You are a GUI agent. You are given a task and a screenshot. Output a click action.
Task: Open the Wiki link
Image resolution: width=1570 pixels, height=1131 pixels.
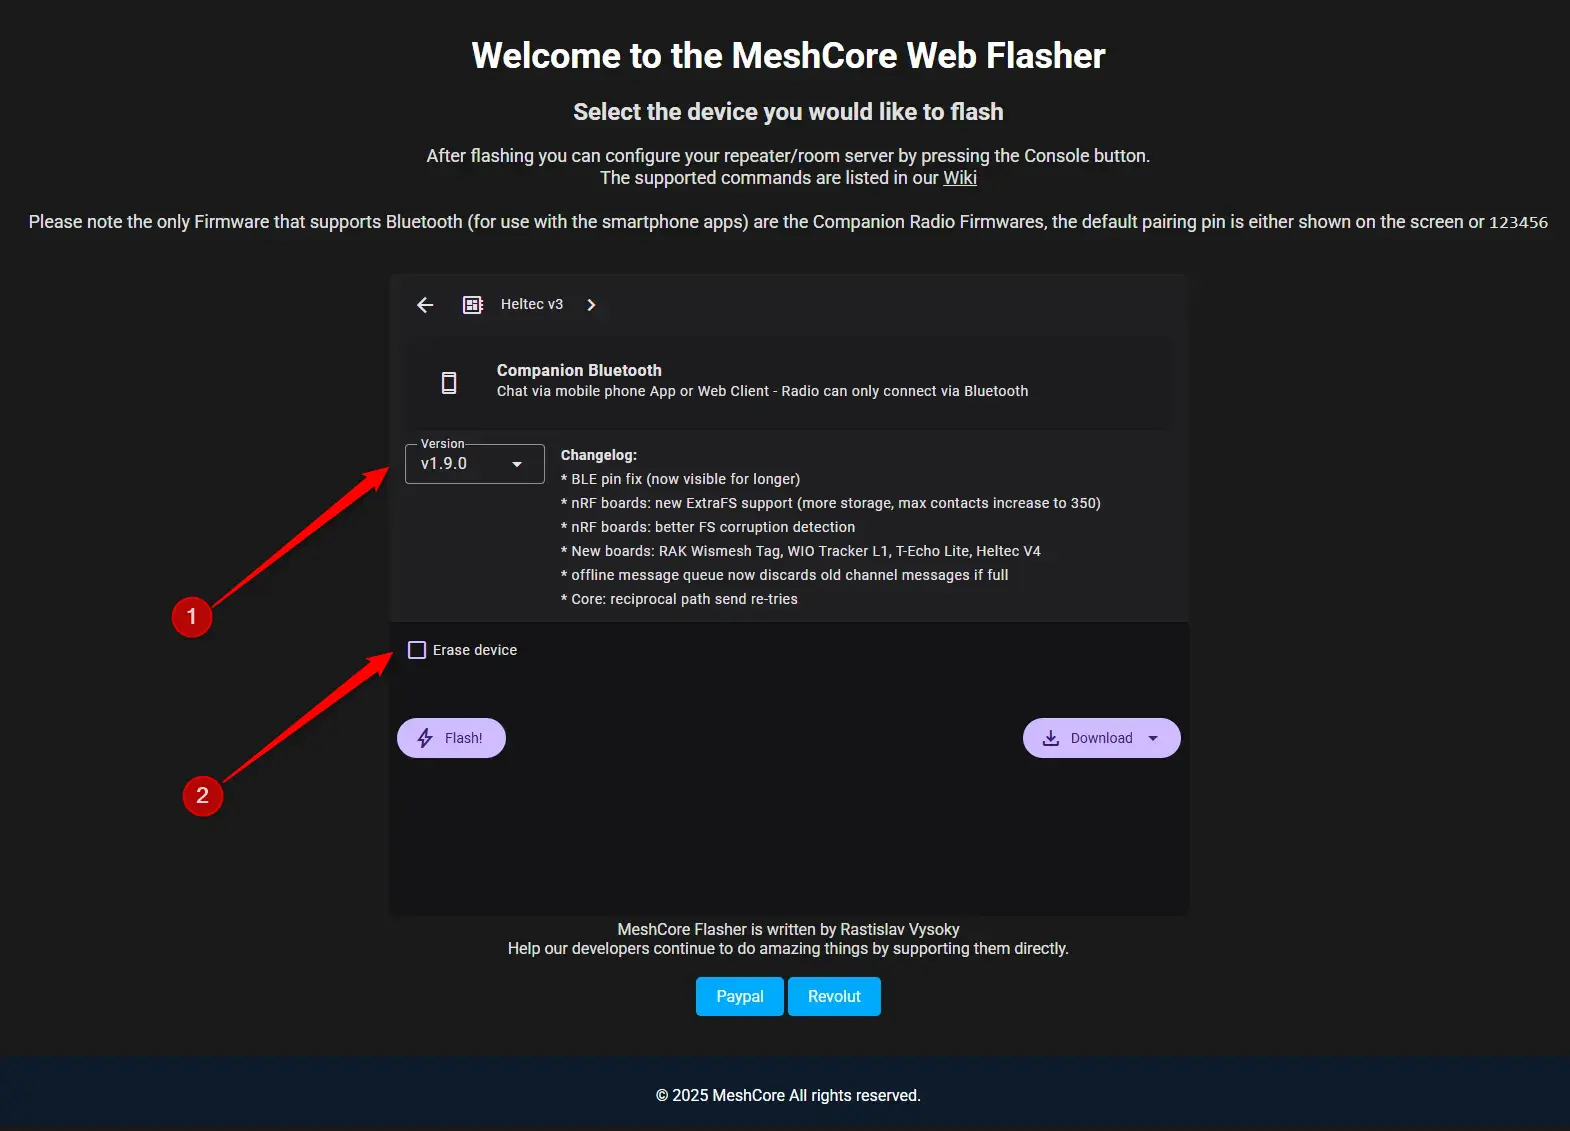[960, 178]
